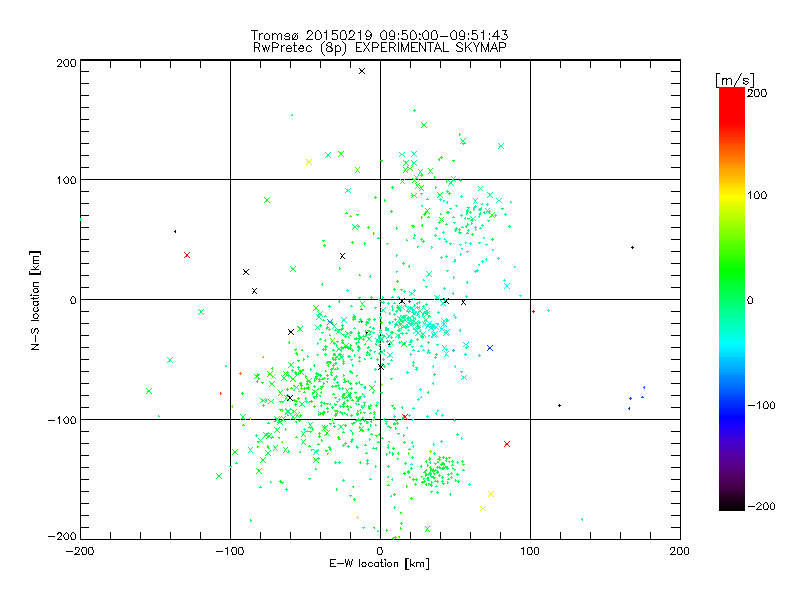Viewport: 800px width, 600px height.
Task: Click the title line "Tromsø 20150219 09:50:00-09:51:43"
Action: pyautogui.click(x=379, y=35)
